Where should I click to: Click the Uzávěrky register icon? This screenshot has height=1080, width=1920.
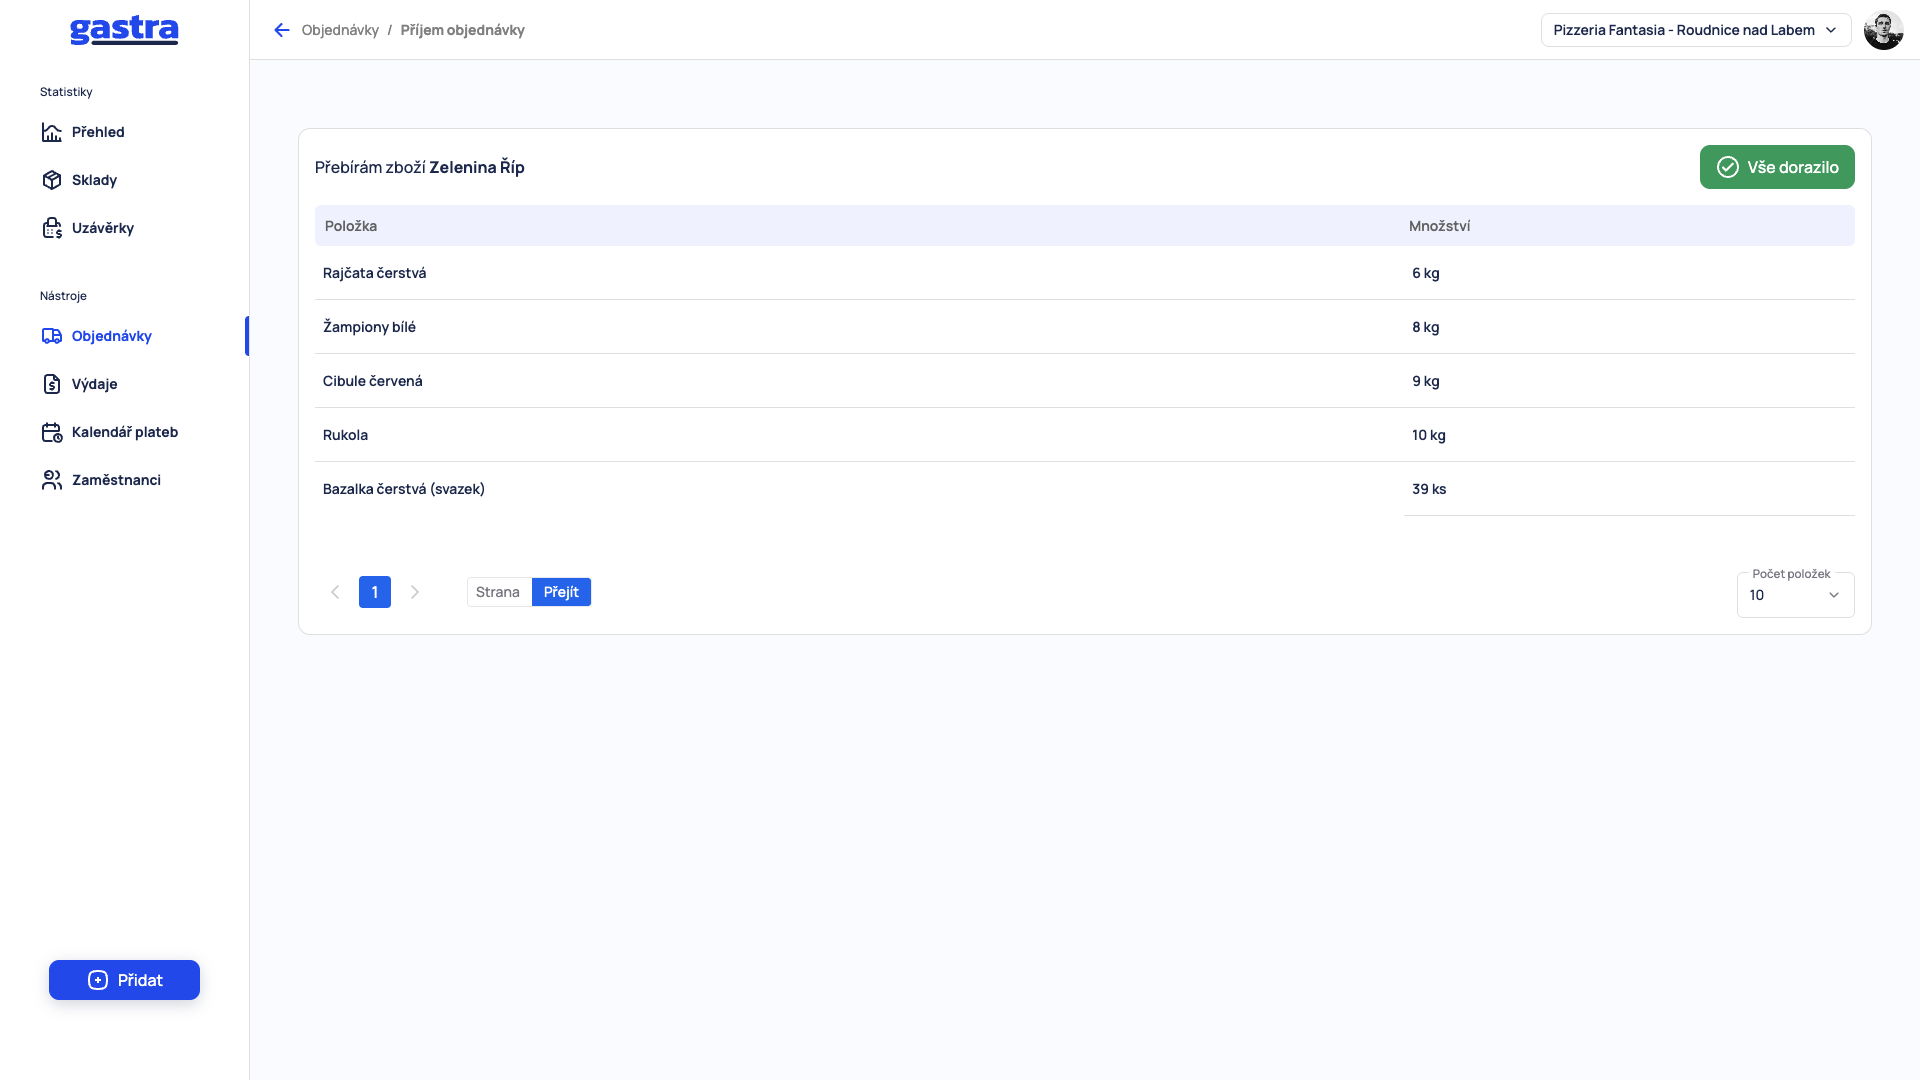(x=52, y=228)
